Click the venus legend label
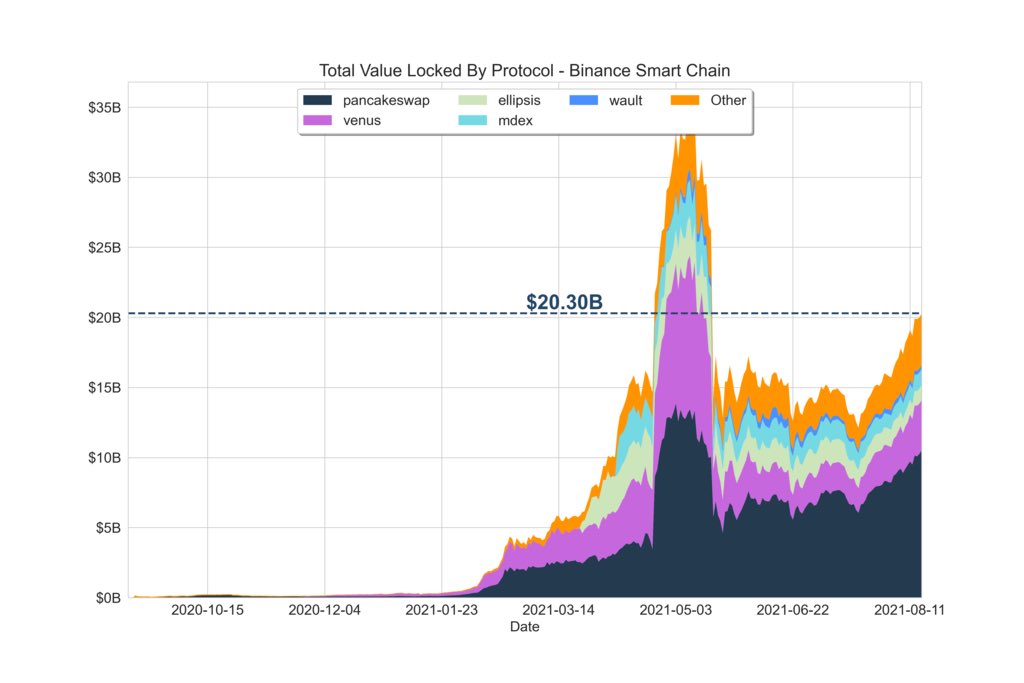This screenshot has width=1024, height=683. pyautogui.click(x=362, y=120)
